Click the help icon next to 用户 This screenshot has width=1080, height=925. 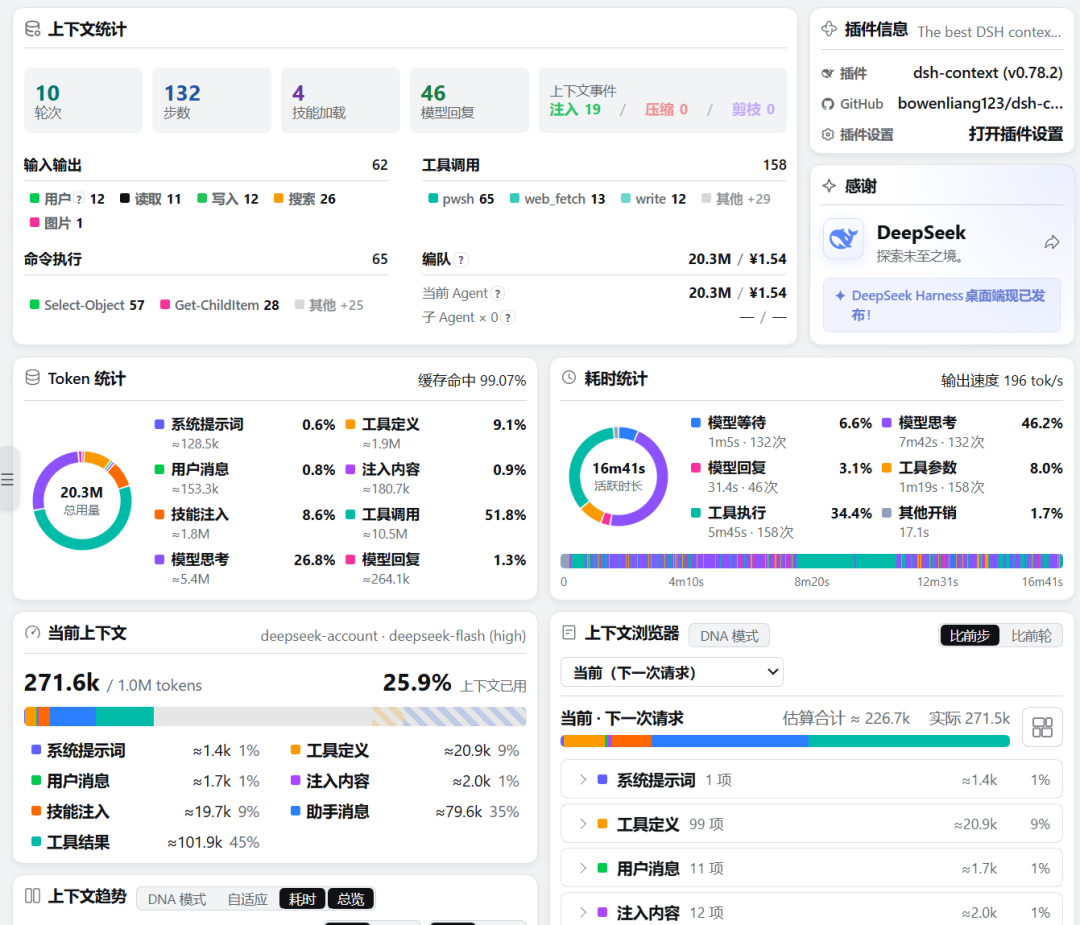click(x=79, y=199)
